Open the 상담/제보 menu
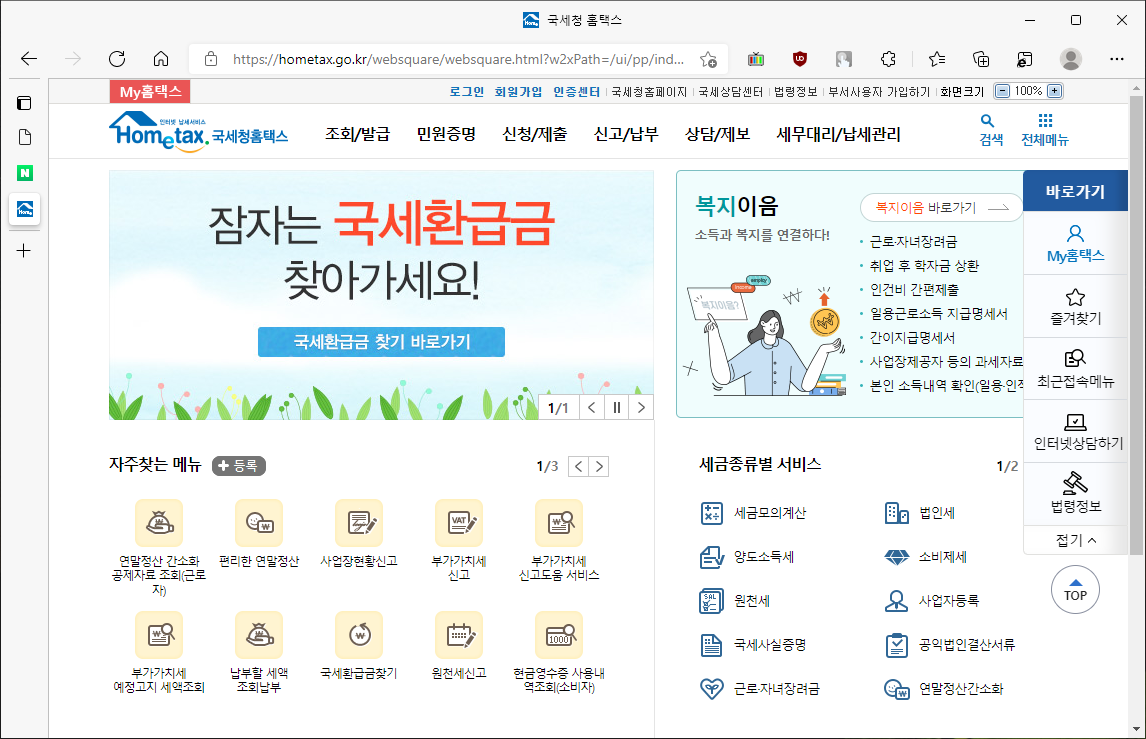This screenshot has width=1146, height=739. [x=717, y=134]
